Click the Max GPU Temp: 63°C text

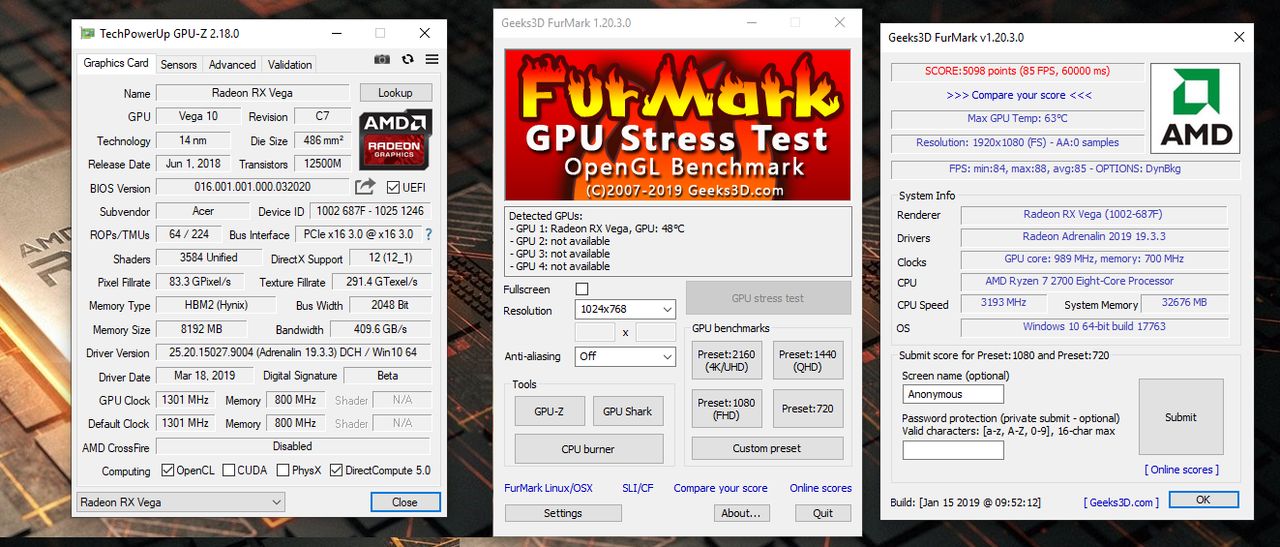[1017, 118]
